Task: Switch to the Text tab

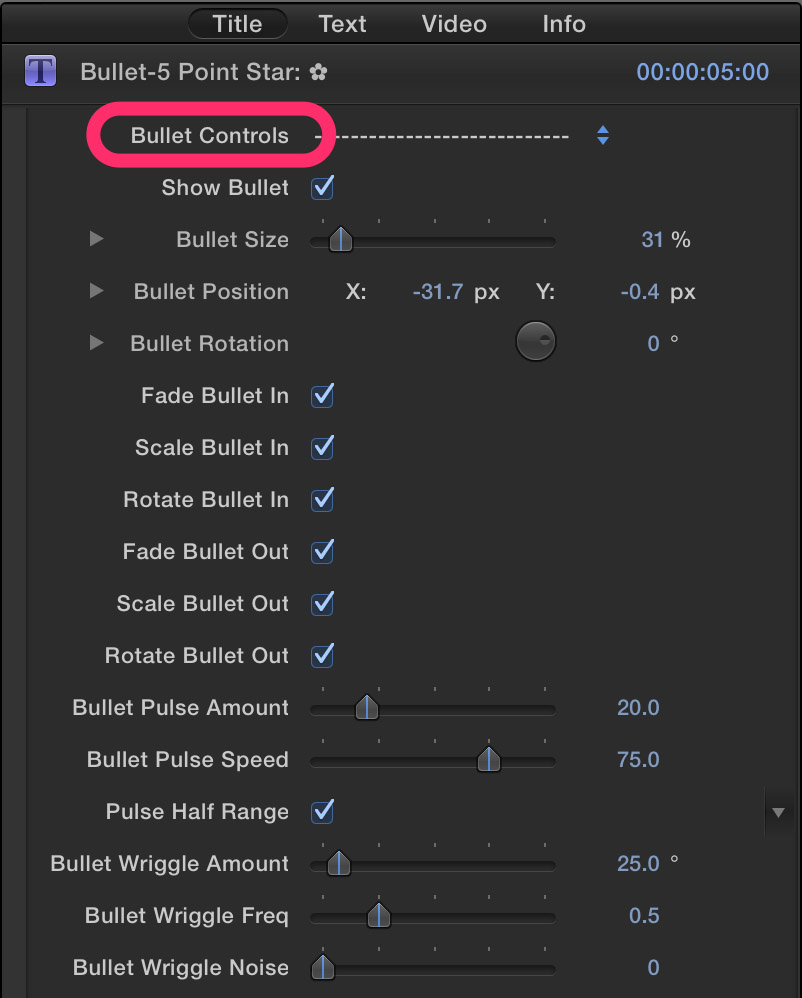Action: [x=342, y=24]
